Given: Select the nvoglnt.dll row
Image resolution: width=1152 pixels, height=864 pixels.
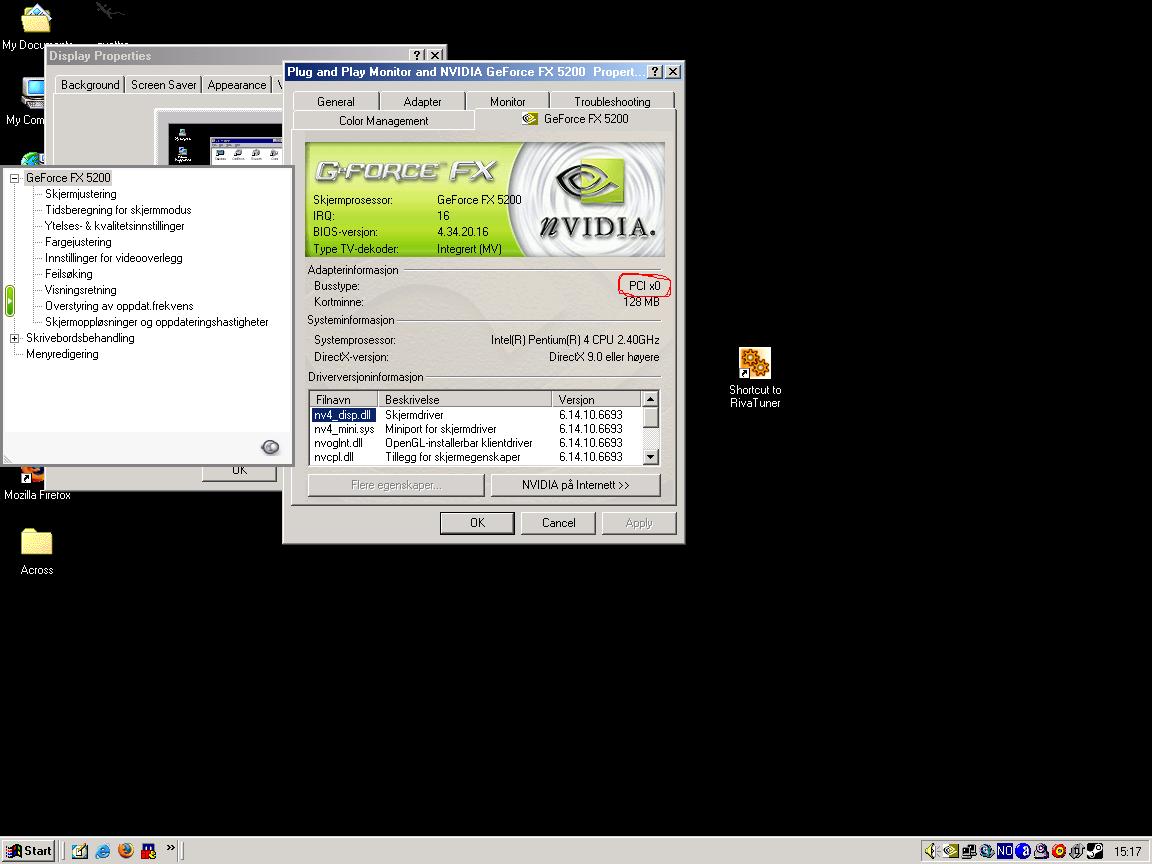Looking at the screenshot, I should pos(476,443).
